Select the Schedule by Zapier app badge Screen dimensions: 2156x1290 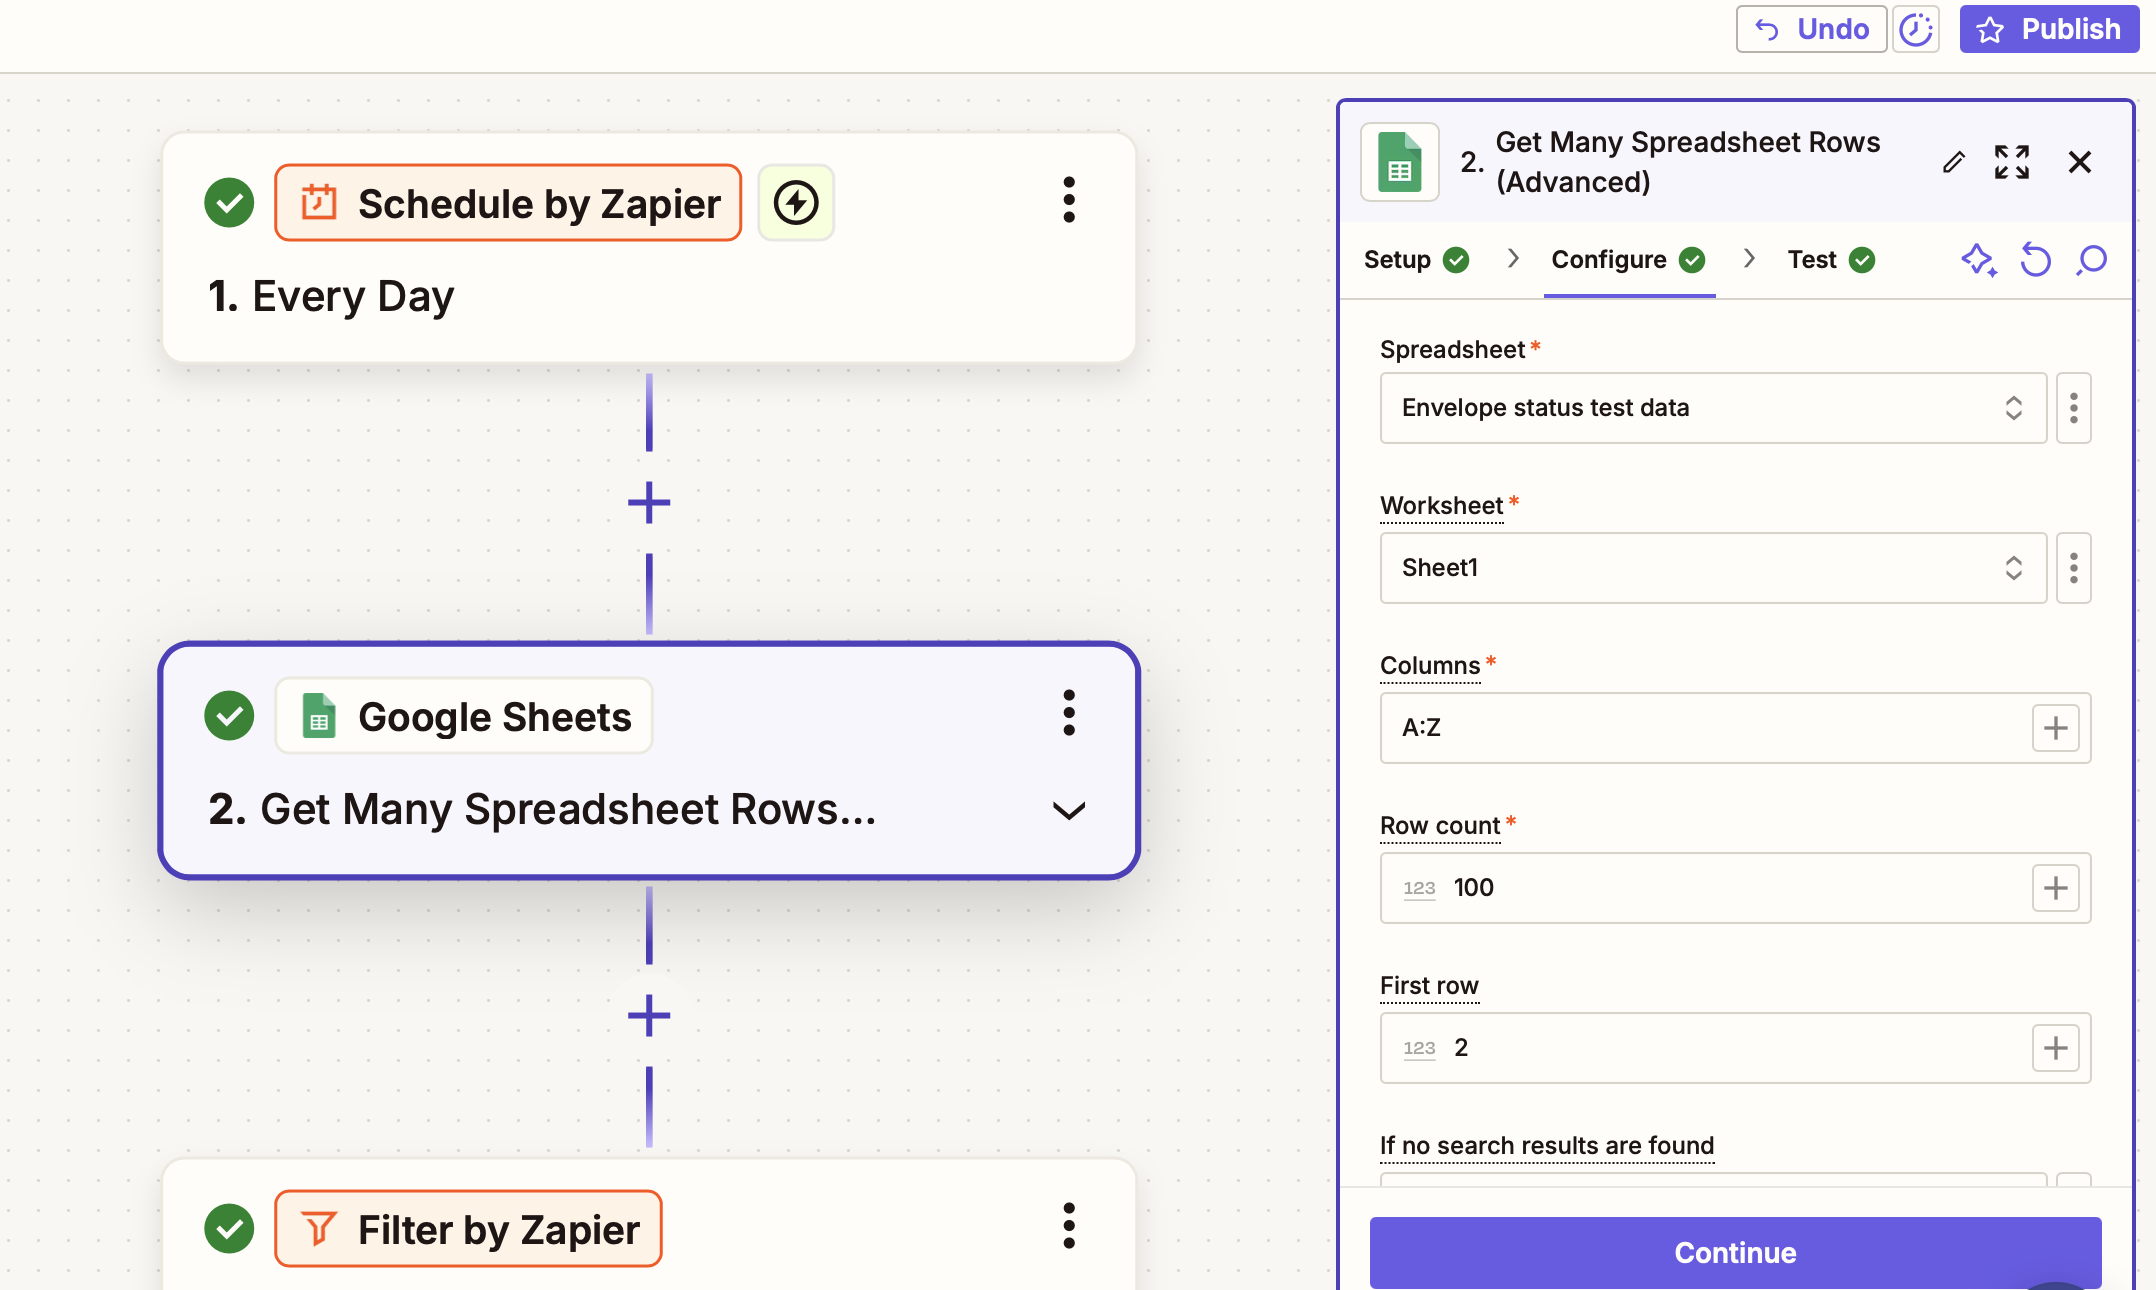(x=508, y=203)
